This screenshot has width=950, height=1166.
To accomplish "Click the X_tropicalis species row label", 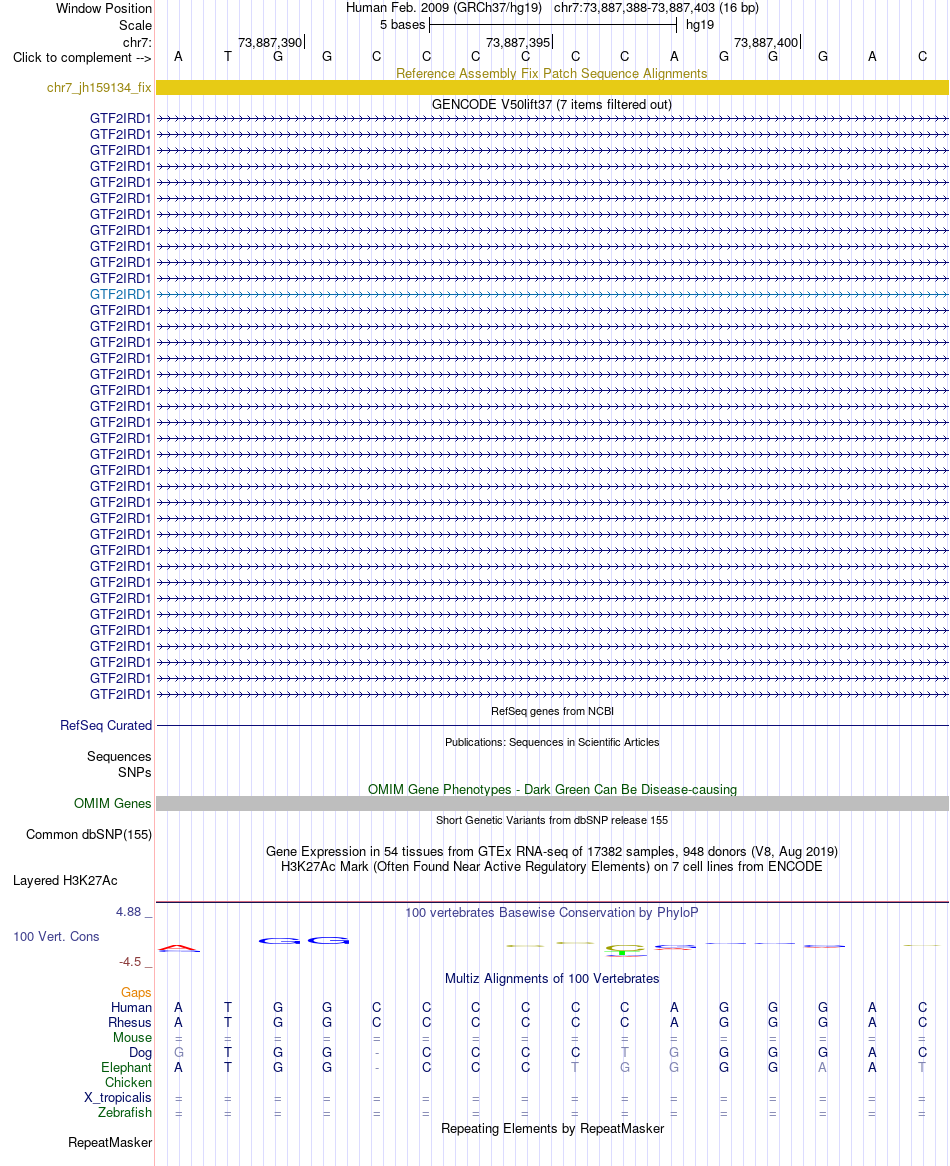I will [117, 1098].
